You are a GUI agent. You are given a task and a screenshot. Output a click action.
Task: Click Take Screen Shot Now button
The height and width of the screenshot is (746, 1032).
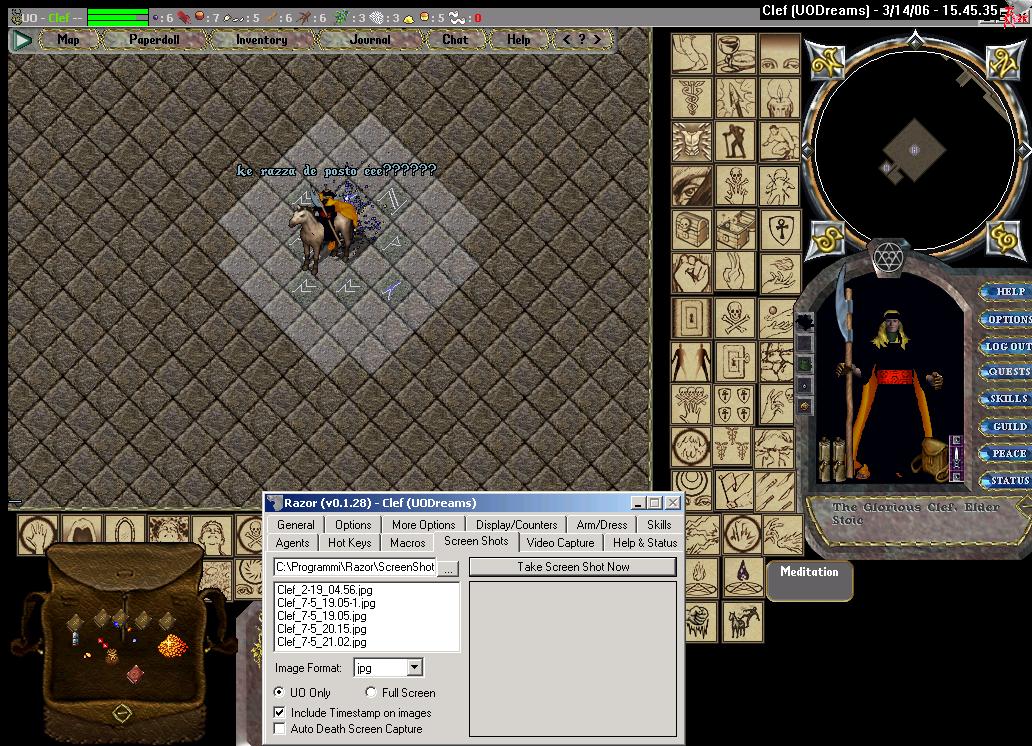coord(573,567)
